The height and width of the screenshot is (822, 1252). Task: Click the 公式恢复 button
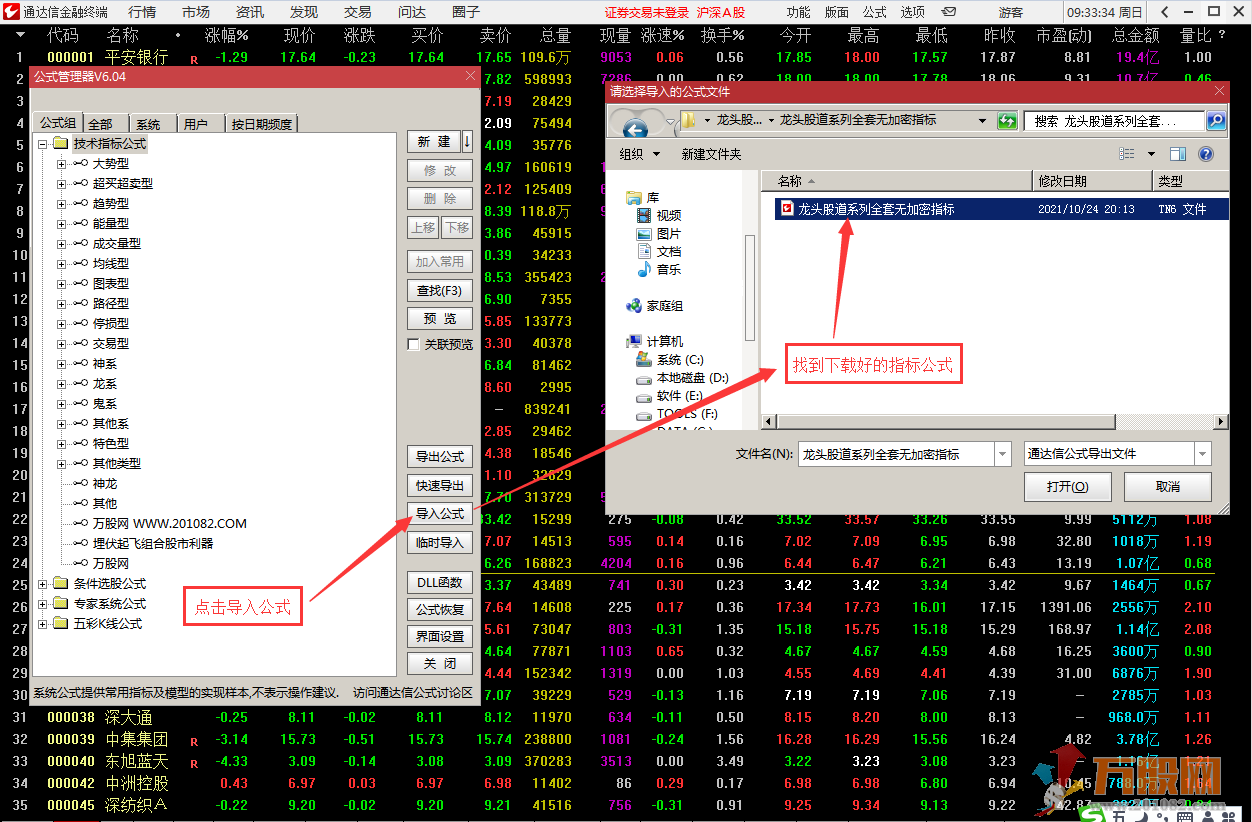click(x=440, y=609)
